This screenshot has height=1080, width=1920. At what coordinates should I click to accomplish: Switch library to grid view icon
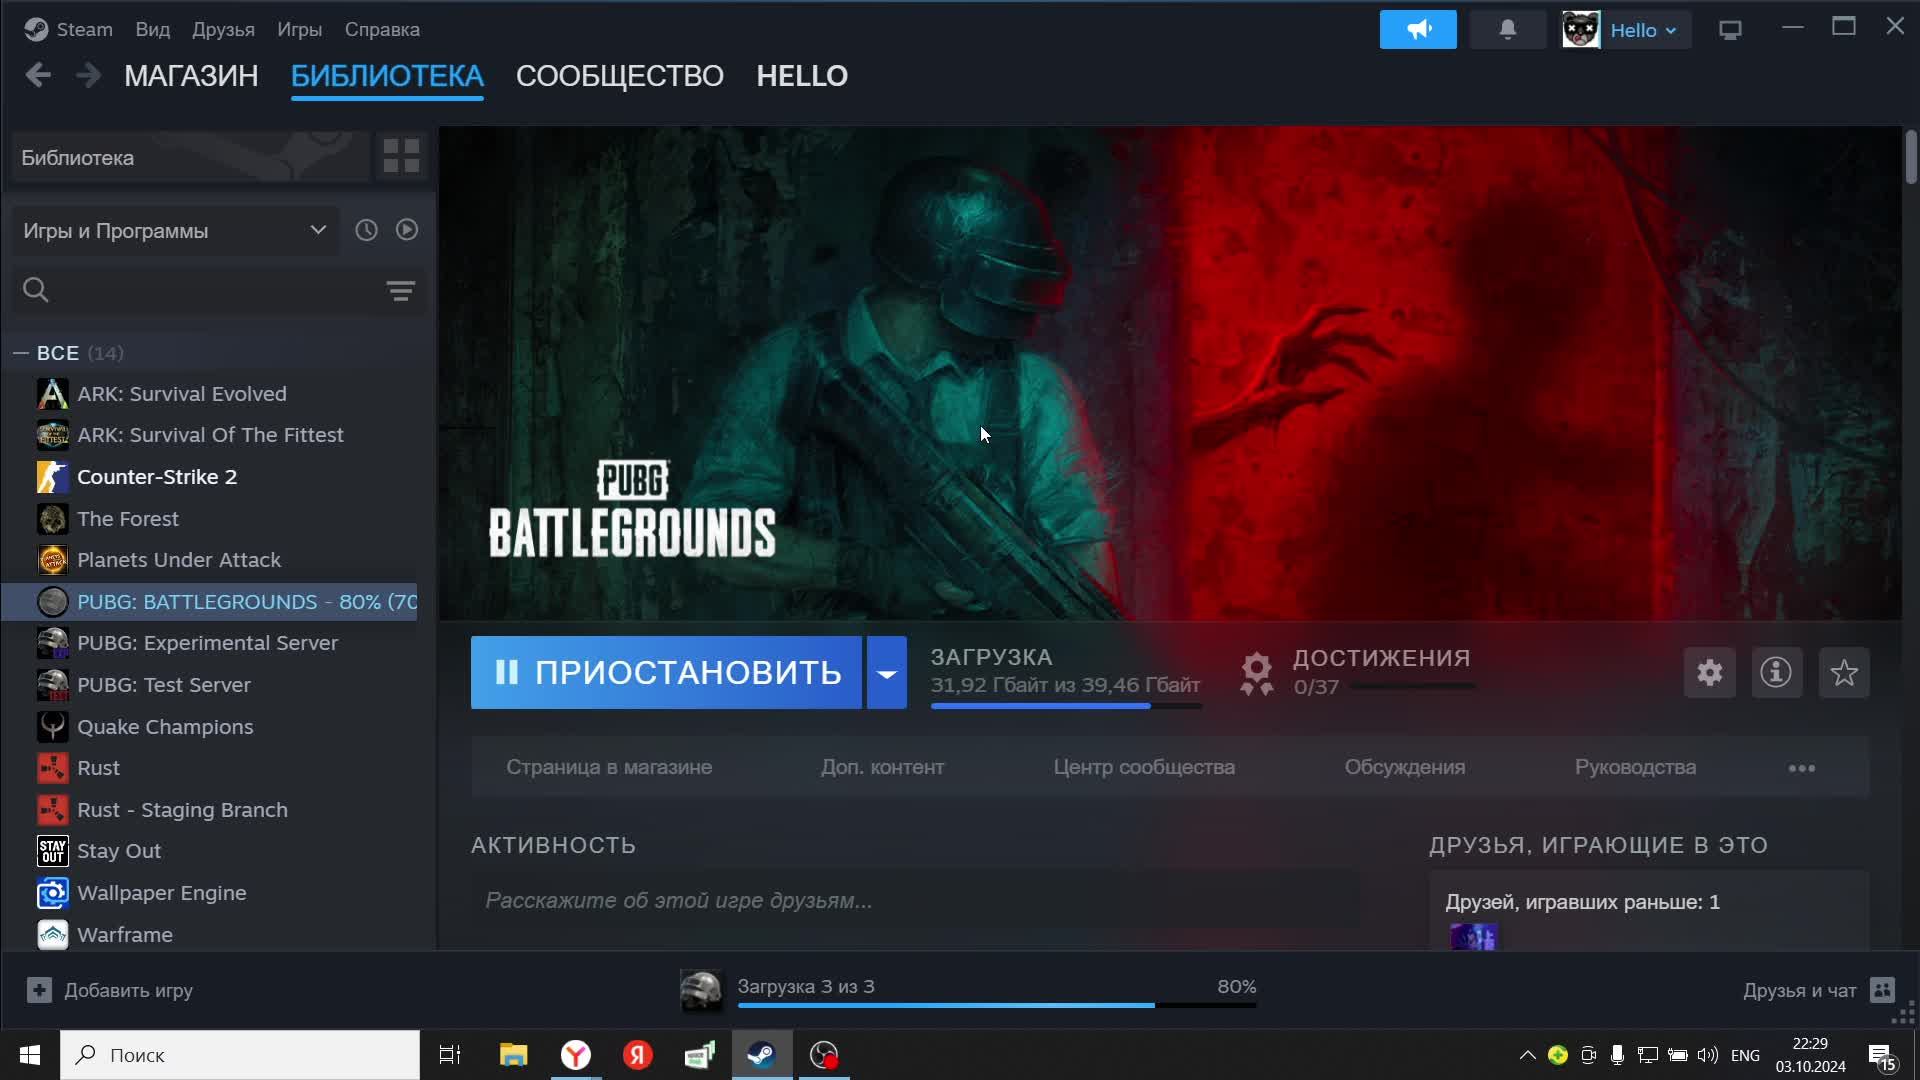pyautogui.click(x=400, y=156)
